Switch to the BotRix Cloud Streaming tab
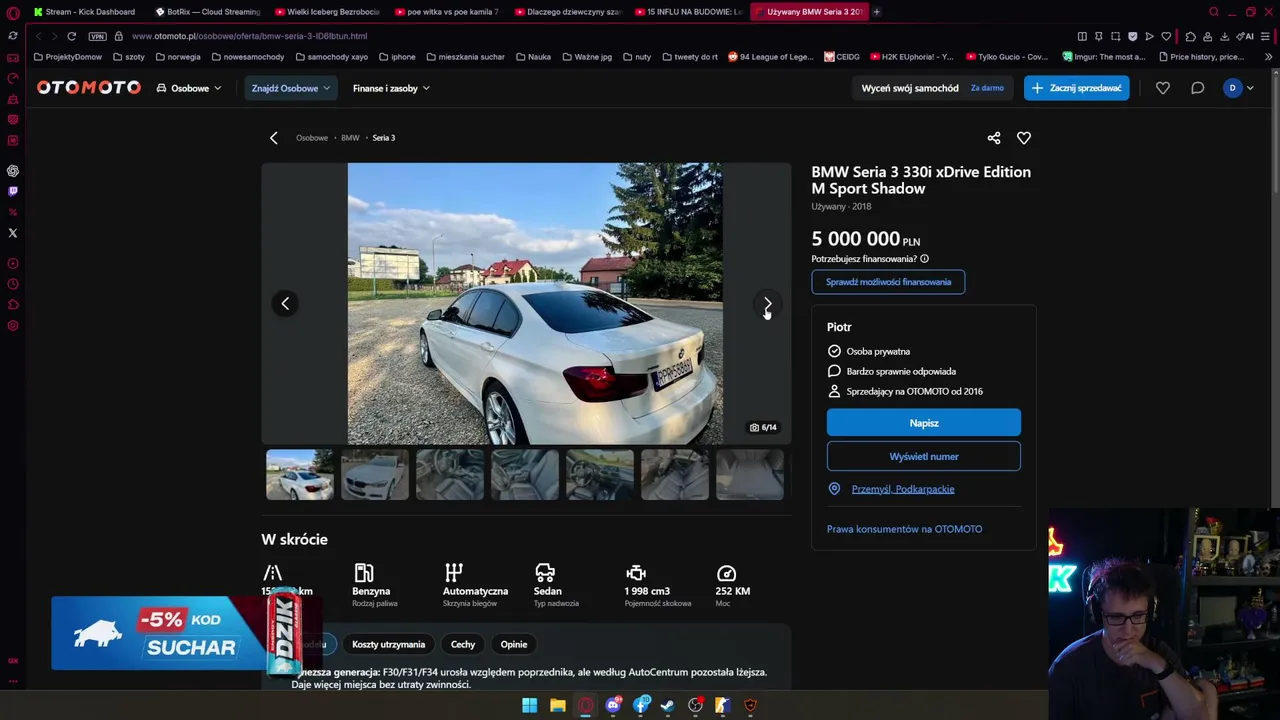Viewport: 1280px width, 720px height. pos(208,12)
